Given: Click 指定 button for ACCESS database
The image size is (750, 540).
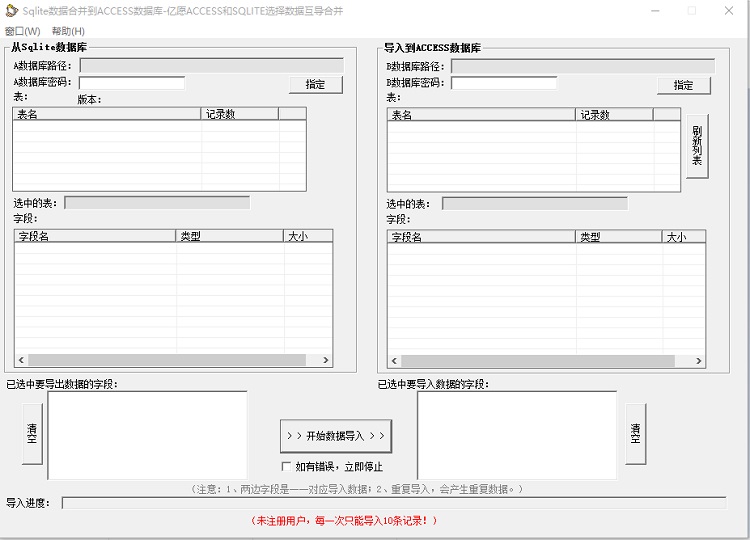Looking at the screenshot, I should pyautogui.click(x=684, y=86).
